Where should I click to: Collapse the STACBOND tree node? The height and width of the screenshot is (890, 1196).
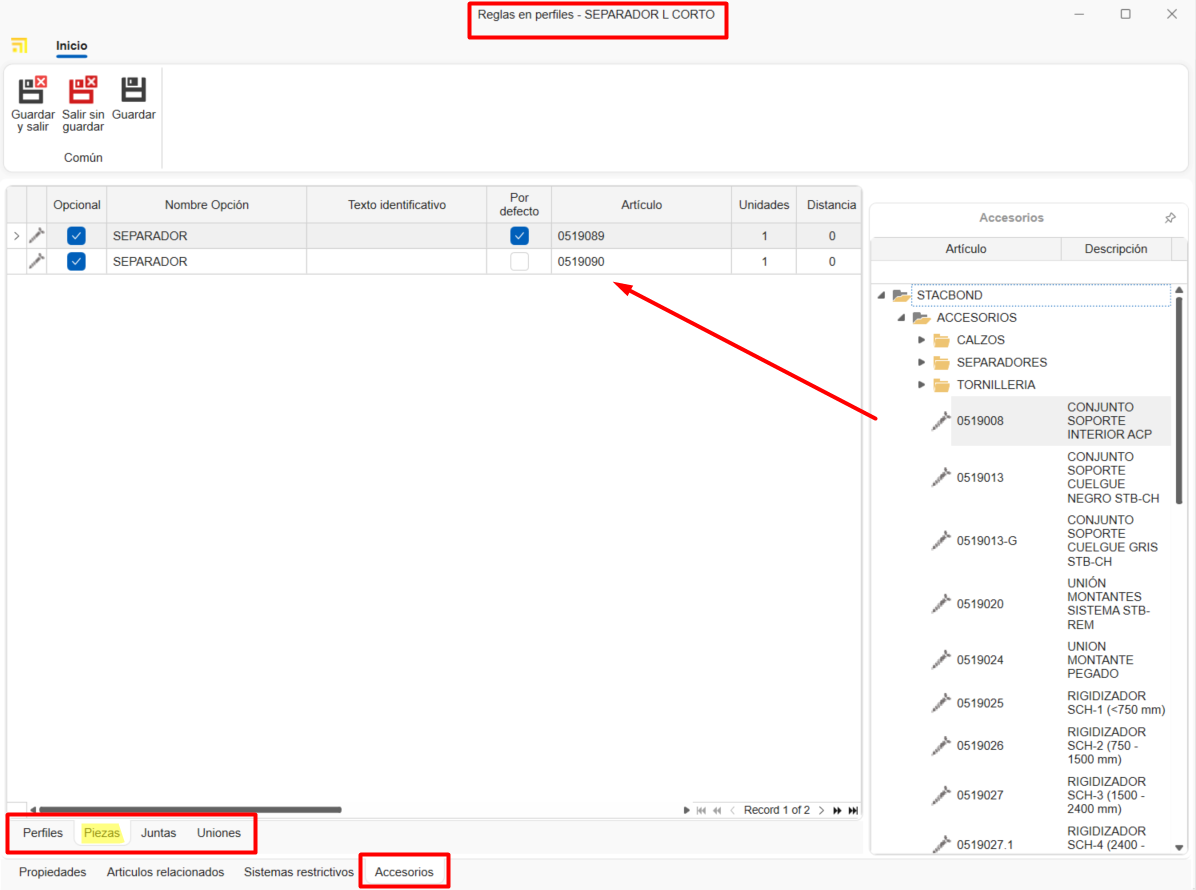(881, 296)
